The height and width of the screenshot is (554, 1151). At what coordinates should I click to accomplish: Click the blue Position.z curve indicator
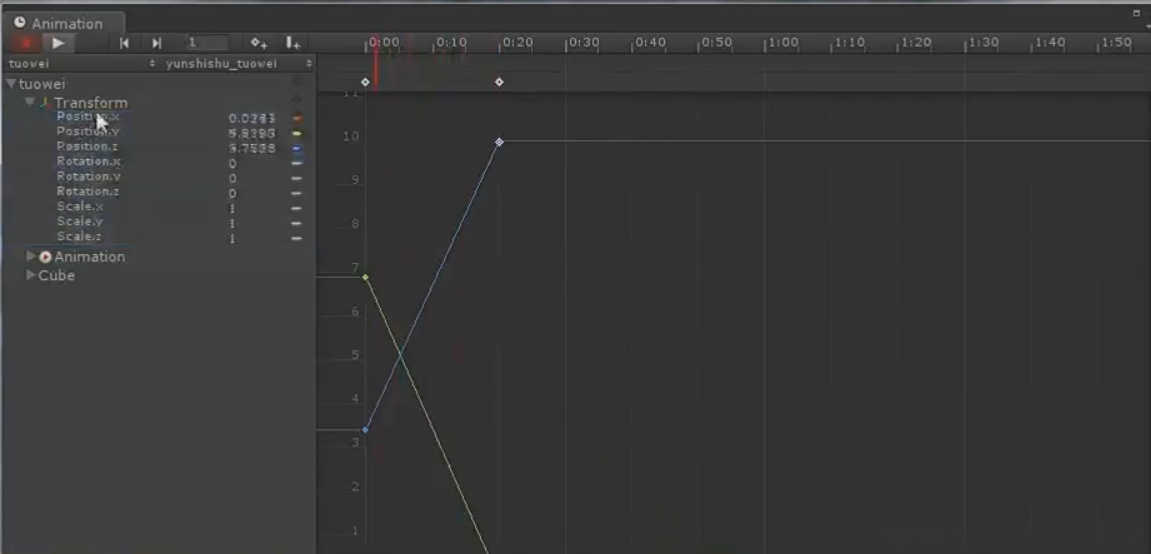point(297,148)
